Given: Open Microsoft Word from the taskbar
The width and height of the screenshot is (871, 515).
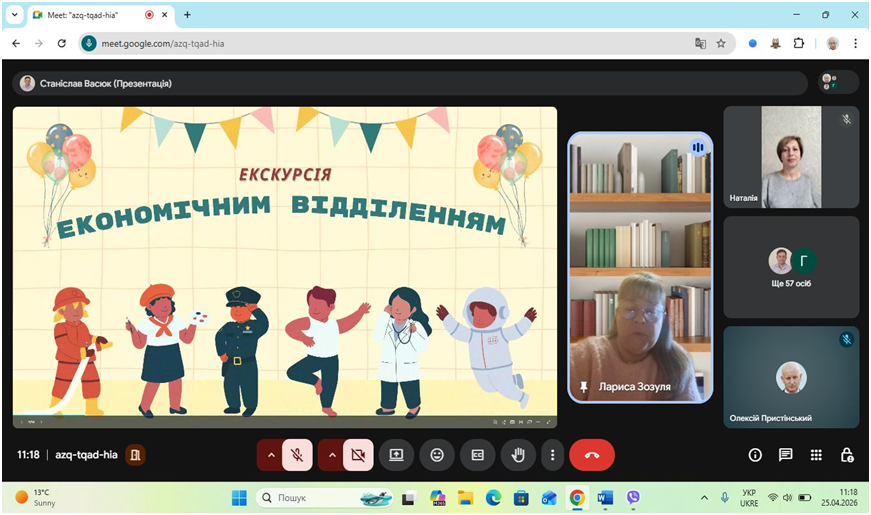Looking at the screenshot, I should (x=605, y=497).
